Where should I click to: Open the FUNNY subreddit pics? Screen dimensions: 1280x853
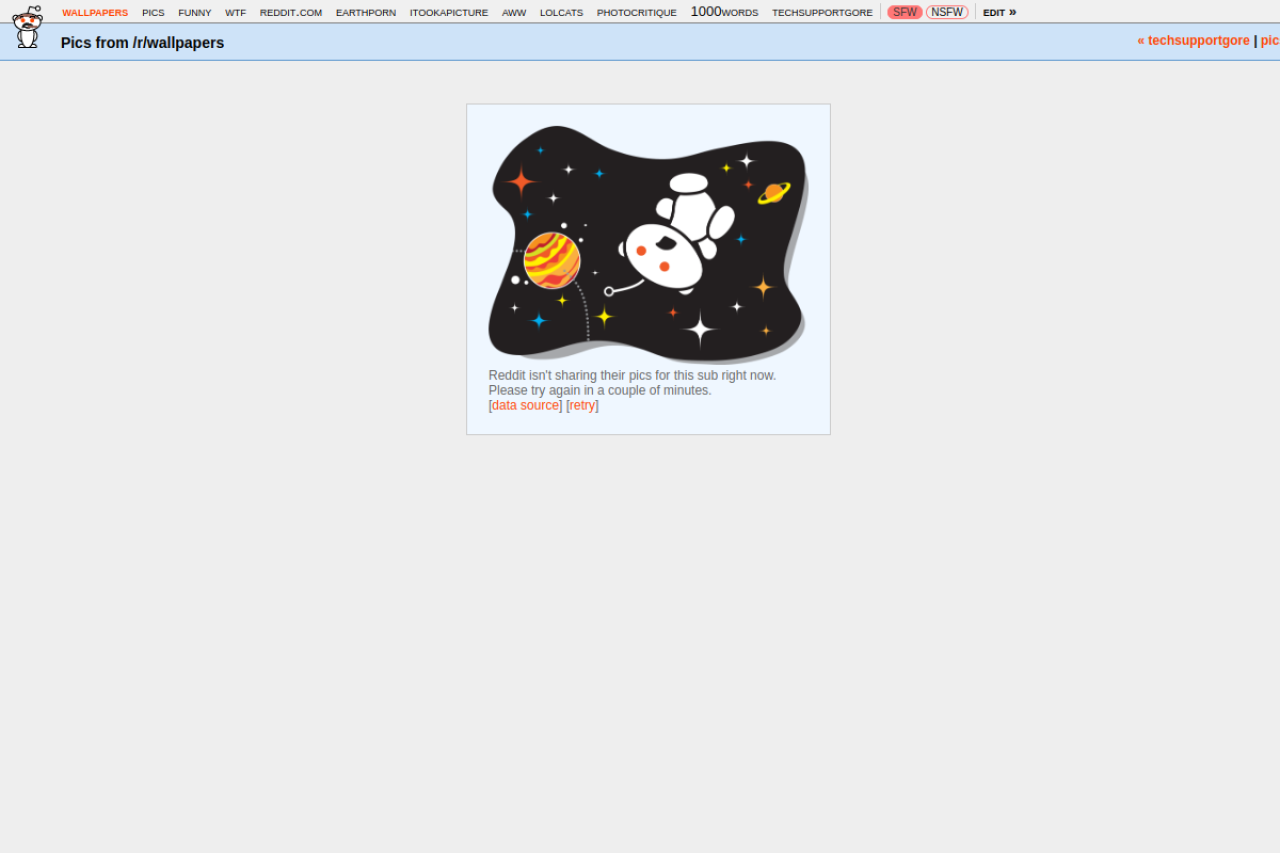pyautogui.click(x=194, y=12)
